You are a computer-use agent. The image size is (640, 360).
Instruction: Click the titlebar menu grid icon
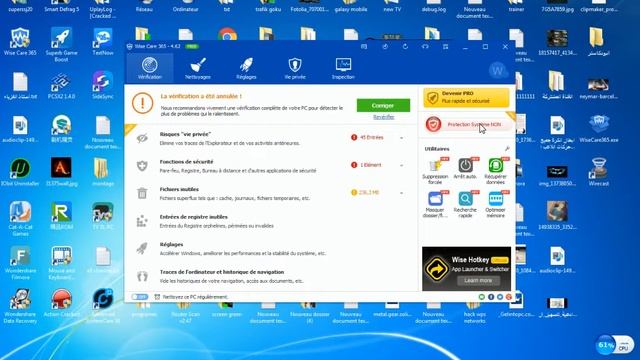coord(446,47)
